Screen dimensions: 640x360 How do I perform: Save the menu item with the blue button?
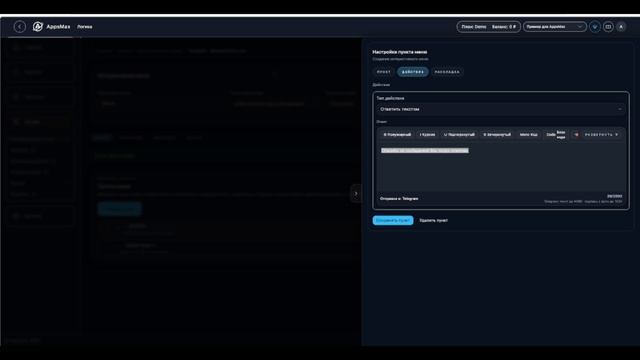(x=393, y=220)
